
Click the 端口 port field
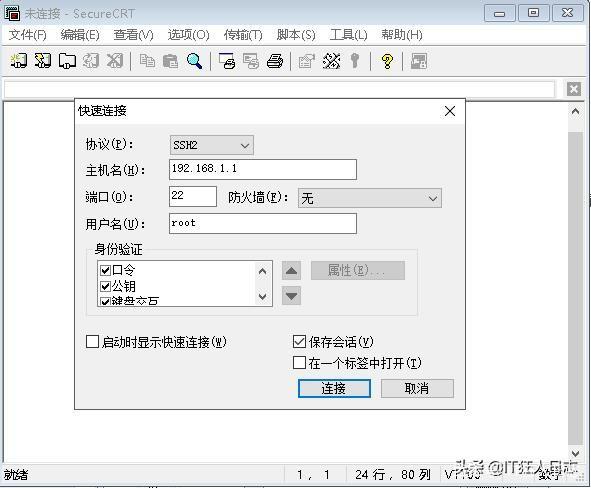click(193, 196)
